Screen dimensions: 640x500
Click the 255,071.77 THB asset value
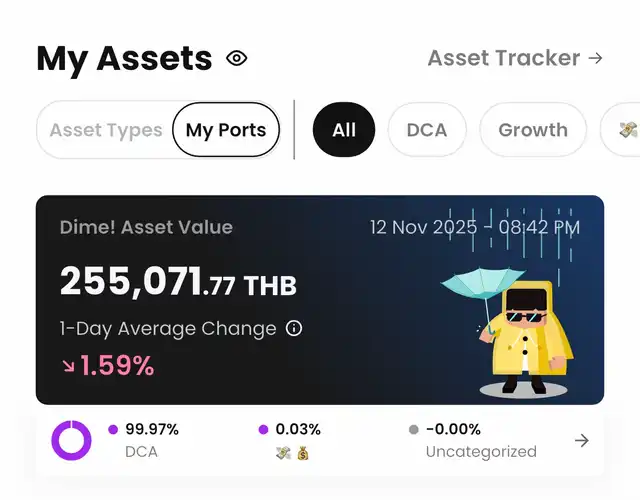coord(178,282)
